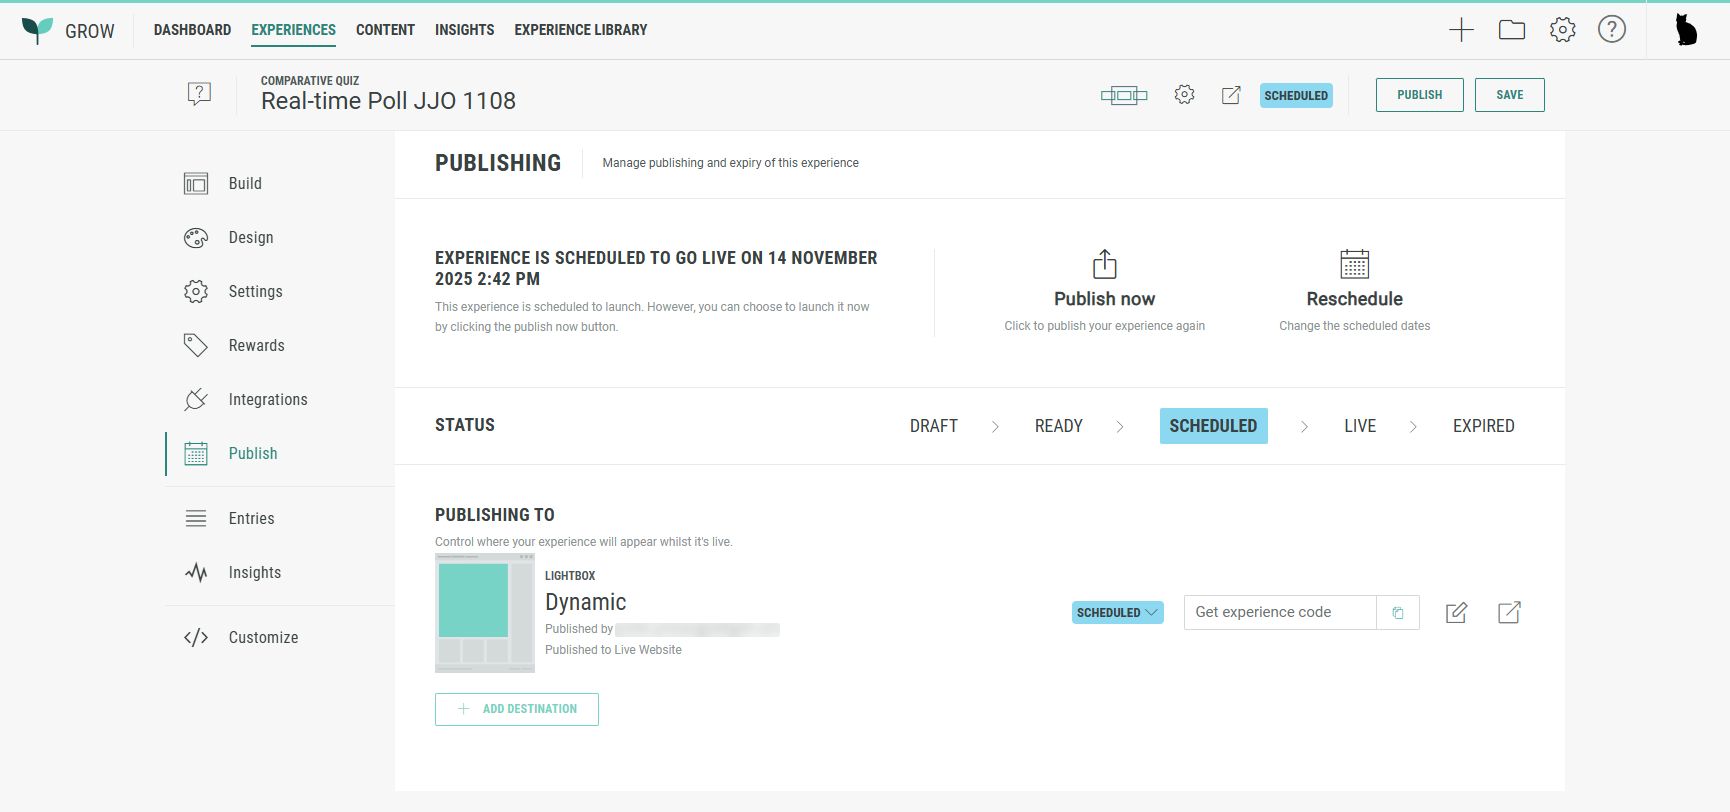Click the Publish now upload icon
The image size is (1730, 812).
point(1104,264)
